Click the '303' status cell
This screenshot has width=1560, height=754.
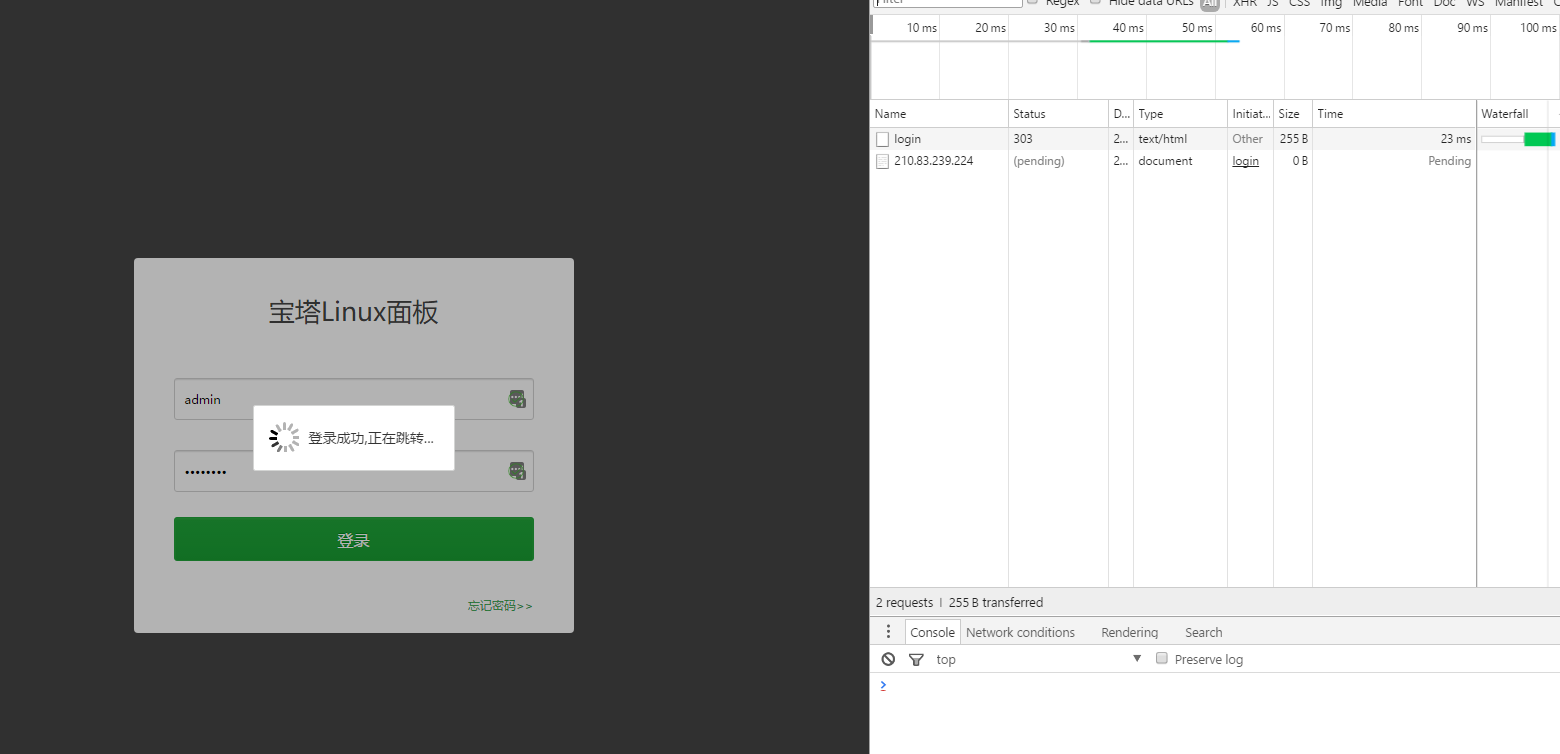pyautogui.click(x=1023, y=139)
